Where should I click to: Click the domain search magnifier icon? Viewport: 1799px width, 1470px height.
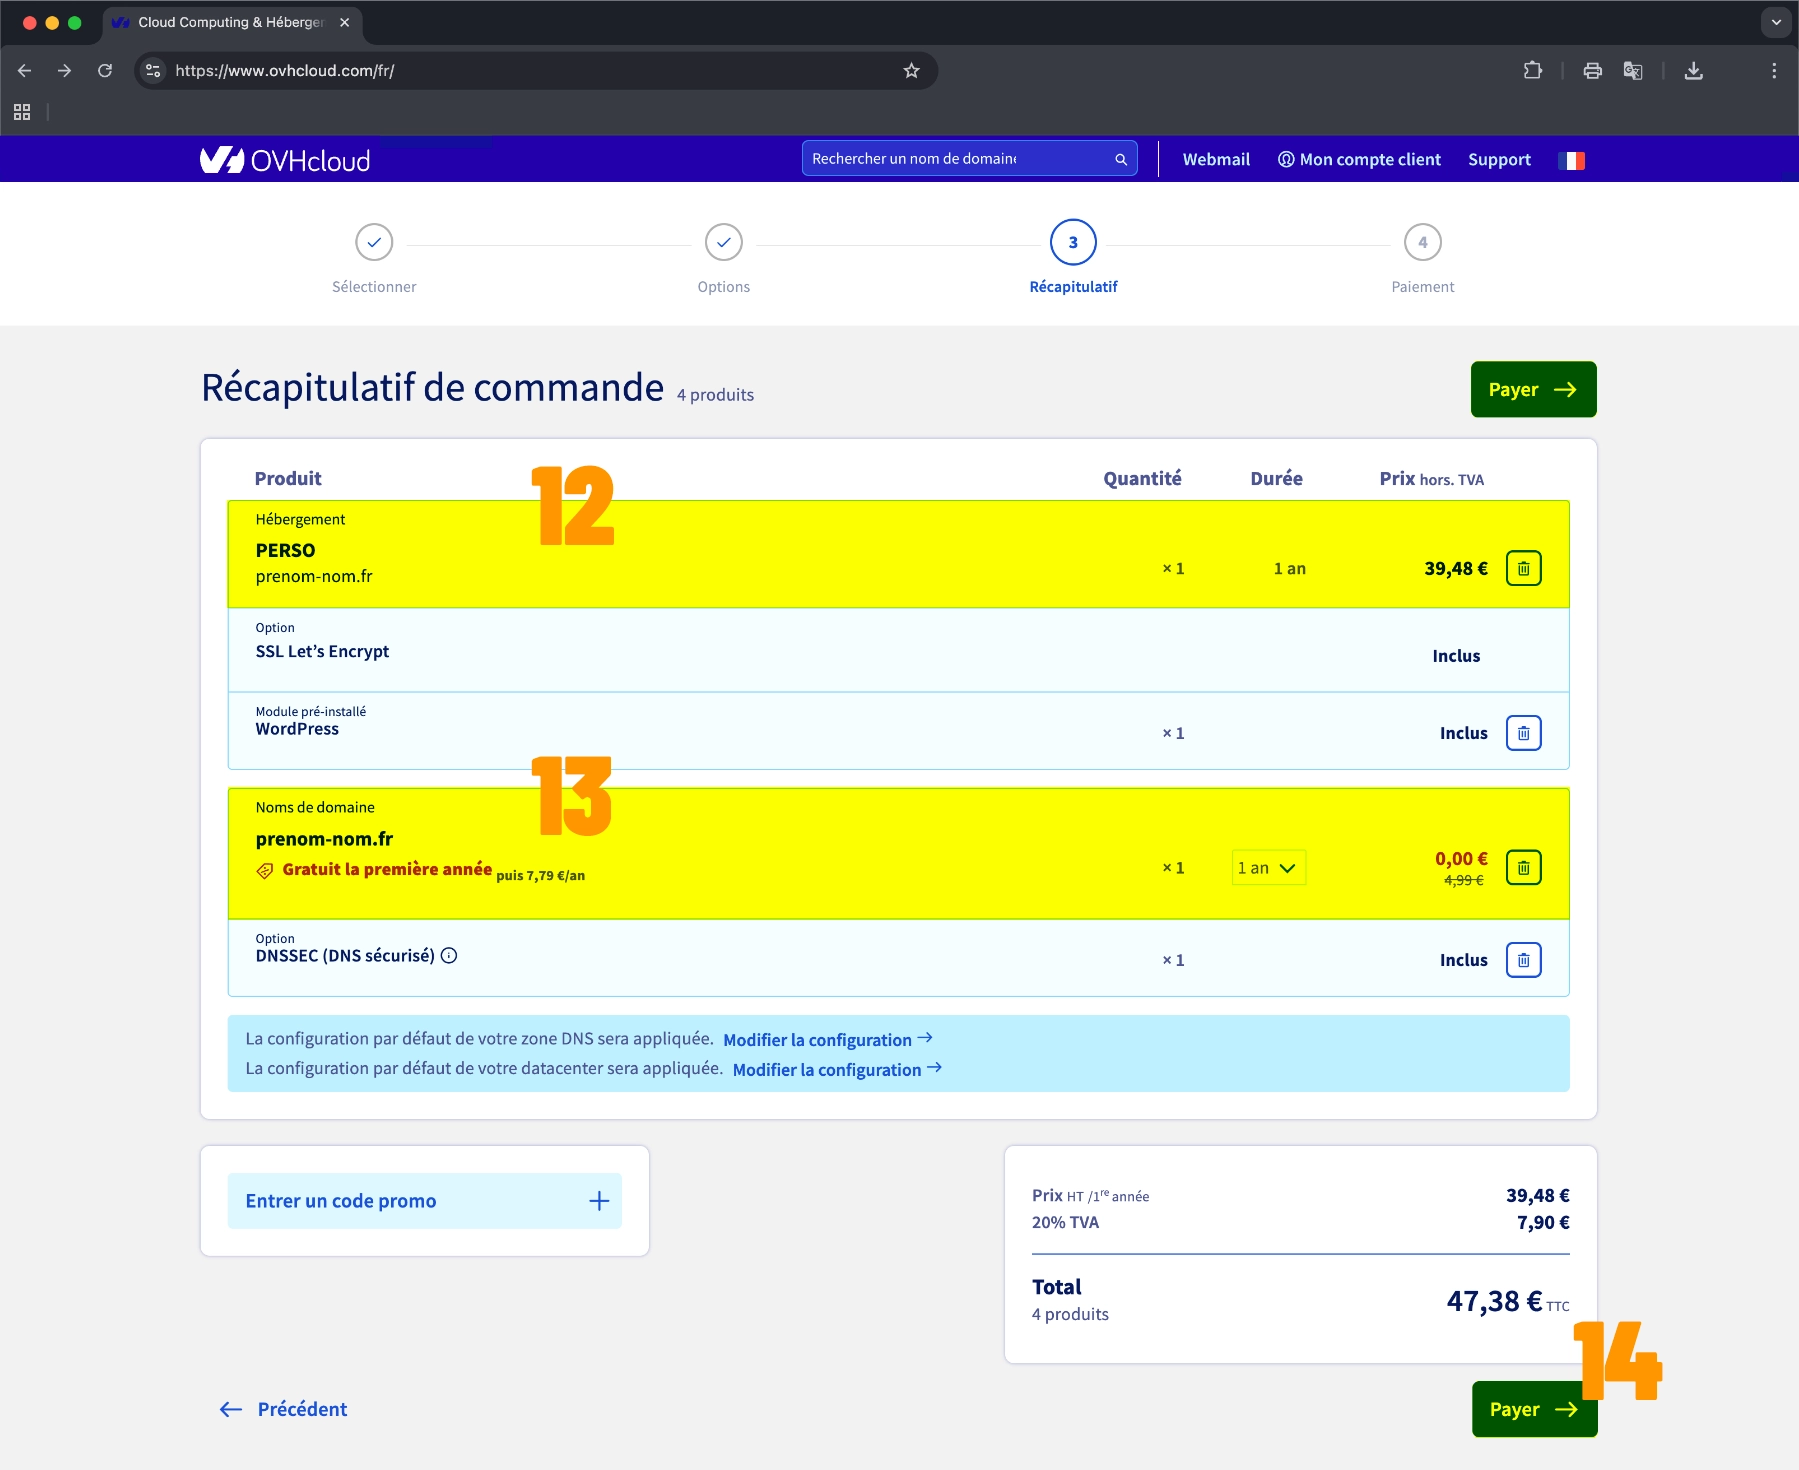coord(1121,159)
